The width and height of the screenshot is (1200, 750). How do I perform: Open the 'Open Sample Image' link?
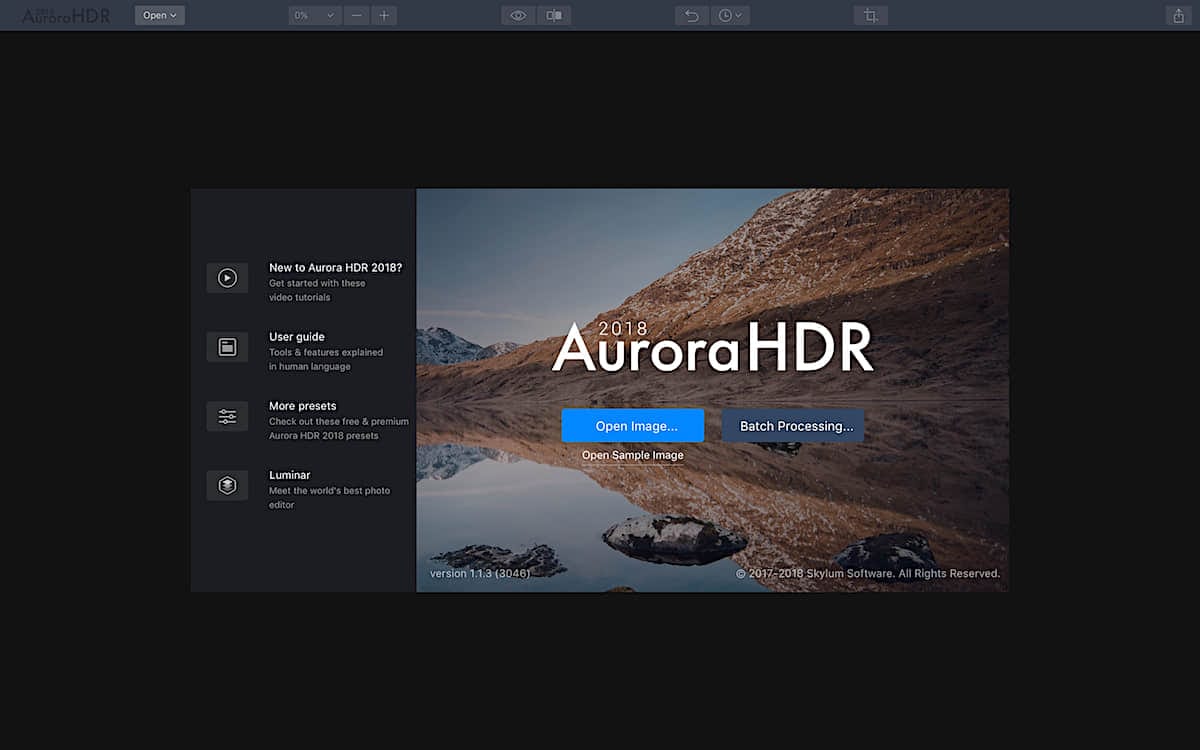[633, 455]
